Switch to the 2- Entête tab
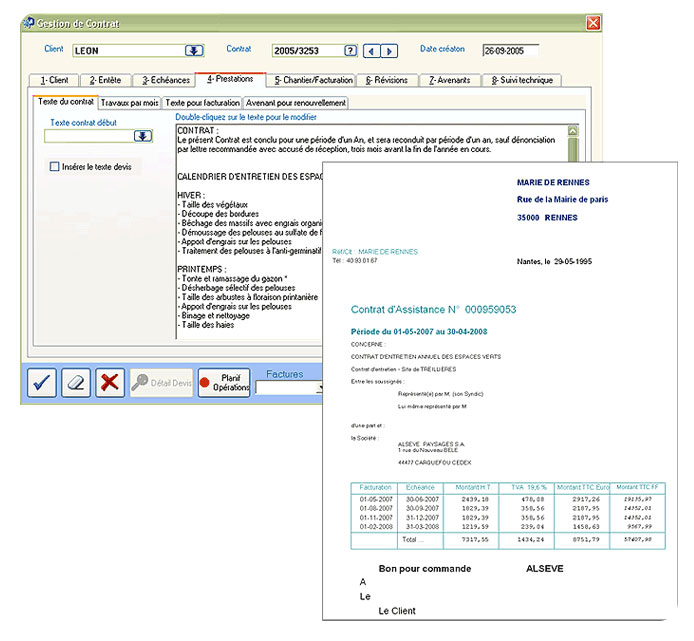Screen dimensions: 694x641 105,80
